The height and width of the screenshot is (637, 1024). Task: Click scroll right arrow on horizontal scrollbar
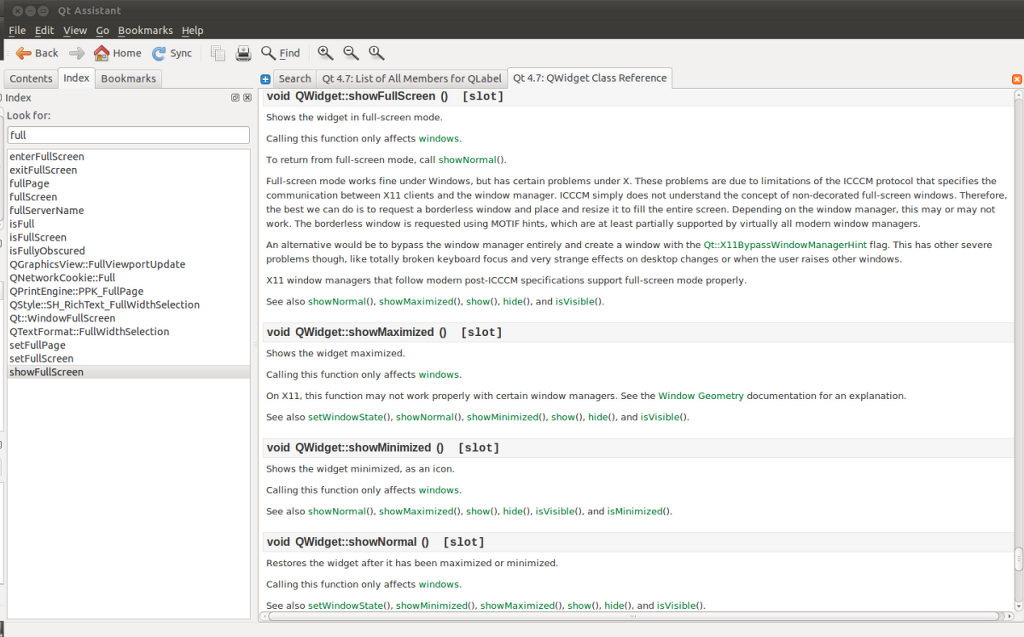click(x=1010, y=616)
